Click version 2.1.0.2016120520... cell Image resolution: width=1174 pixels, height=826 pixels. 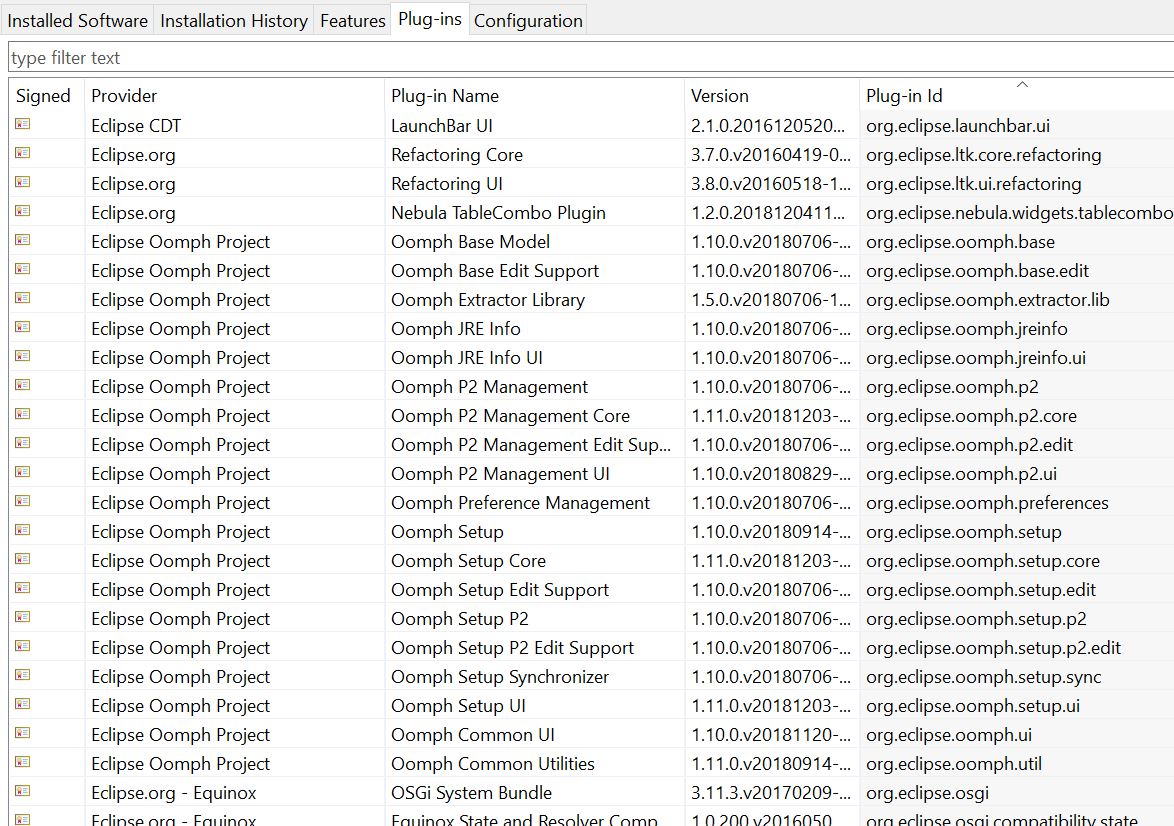767,126
